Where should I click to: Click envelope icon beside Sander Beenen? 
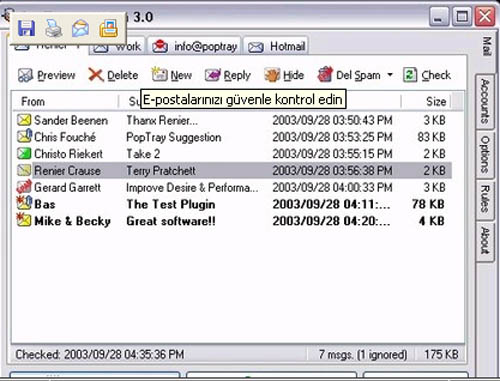[x=24, y=120]
